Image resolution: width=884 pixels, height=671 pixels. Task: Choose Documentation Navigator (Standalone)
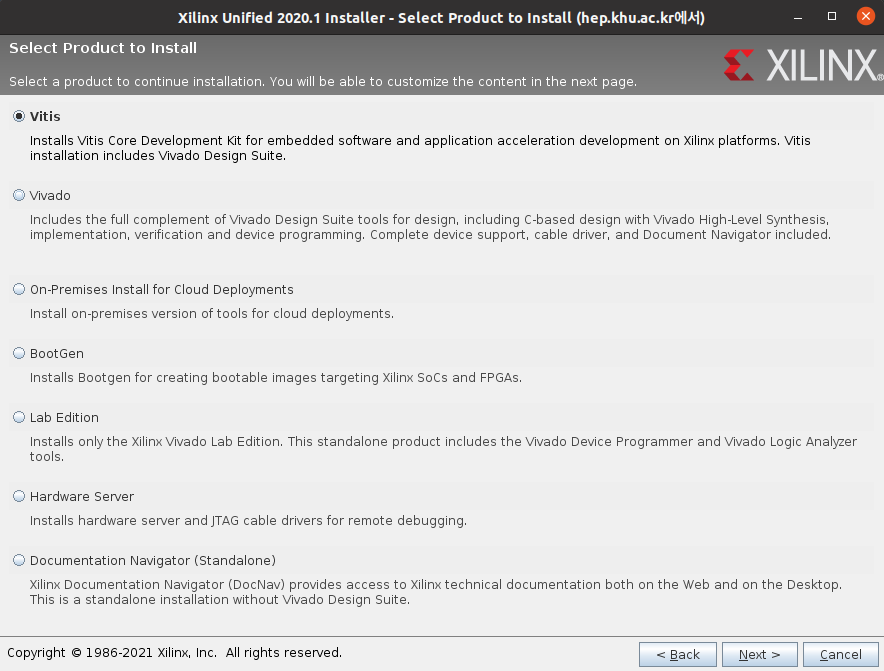click(x=19, y=561)
